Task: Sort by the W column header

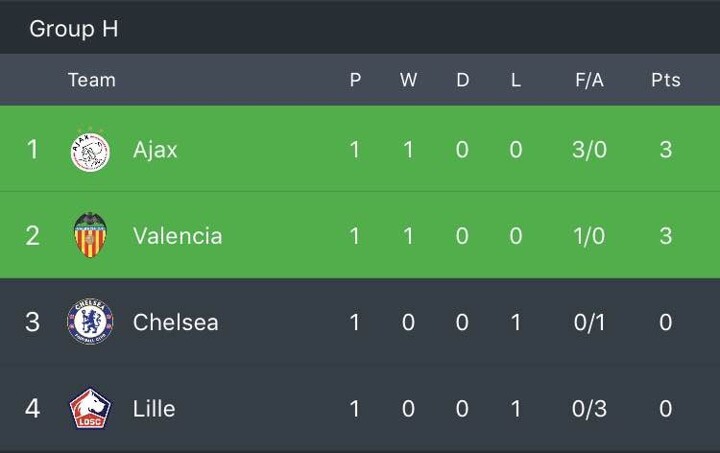Action: click(x=408, y=80)
